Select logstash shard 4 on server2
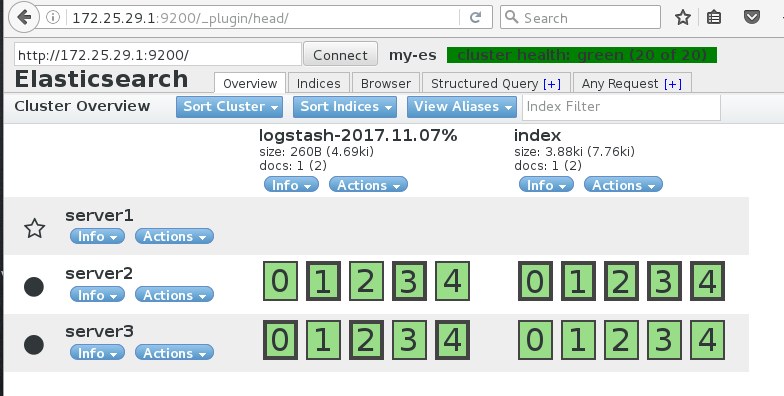 click(x=452, y=281)
